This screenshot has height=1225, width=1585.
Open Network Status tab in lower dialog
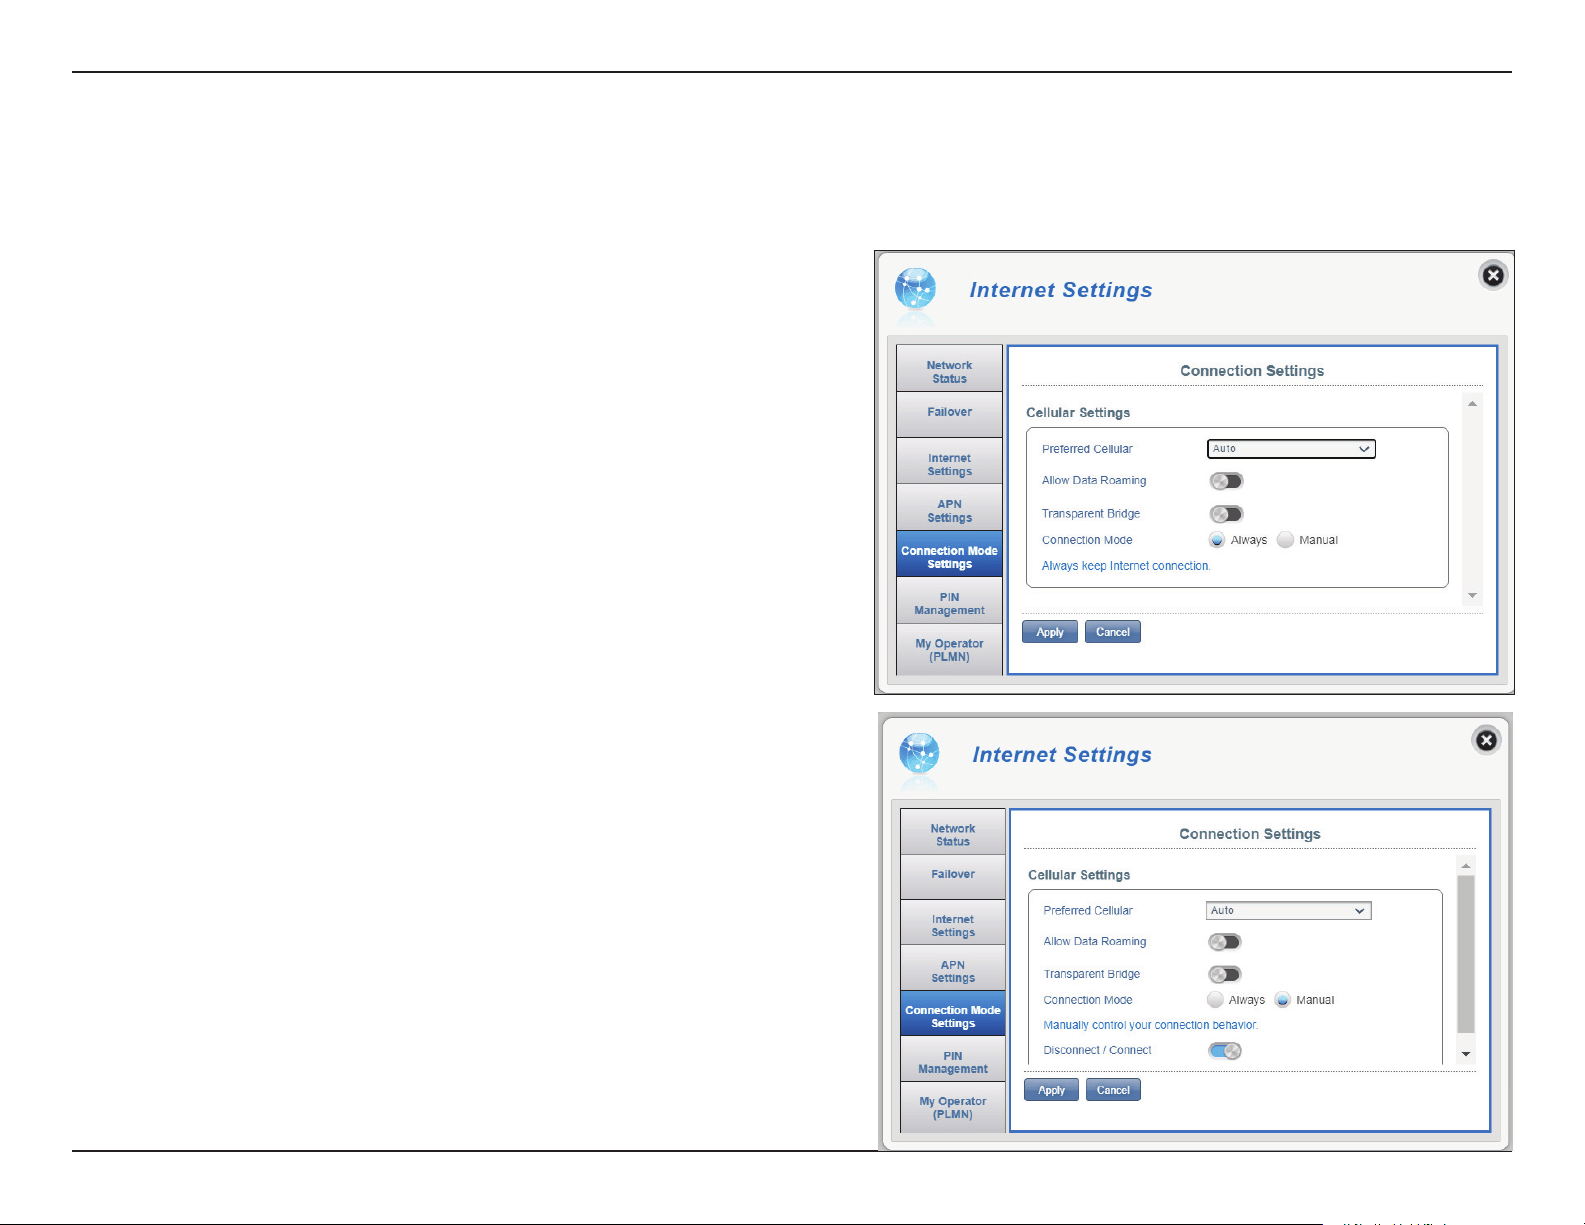click(953, 832)
